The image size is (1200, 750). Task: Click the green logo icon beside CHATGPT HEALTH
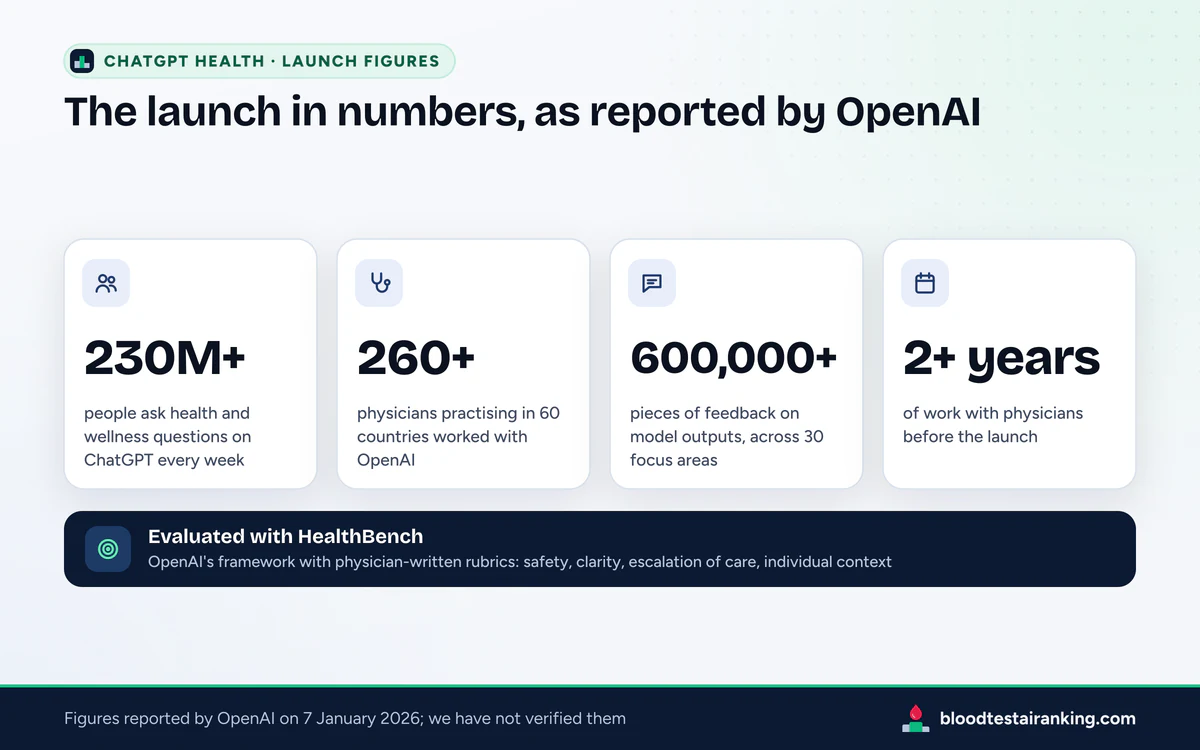(x=82, y=61)
